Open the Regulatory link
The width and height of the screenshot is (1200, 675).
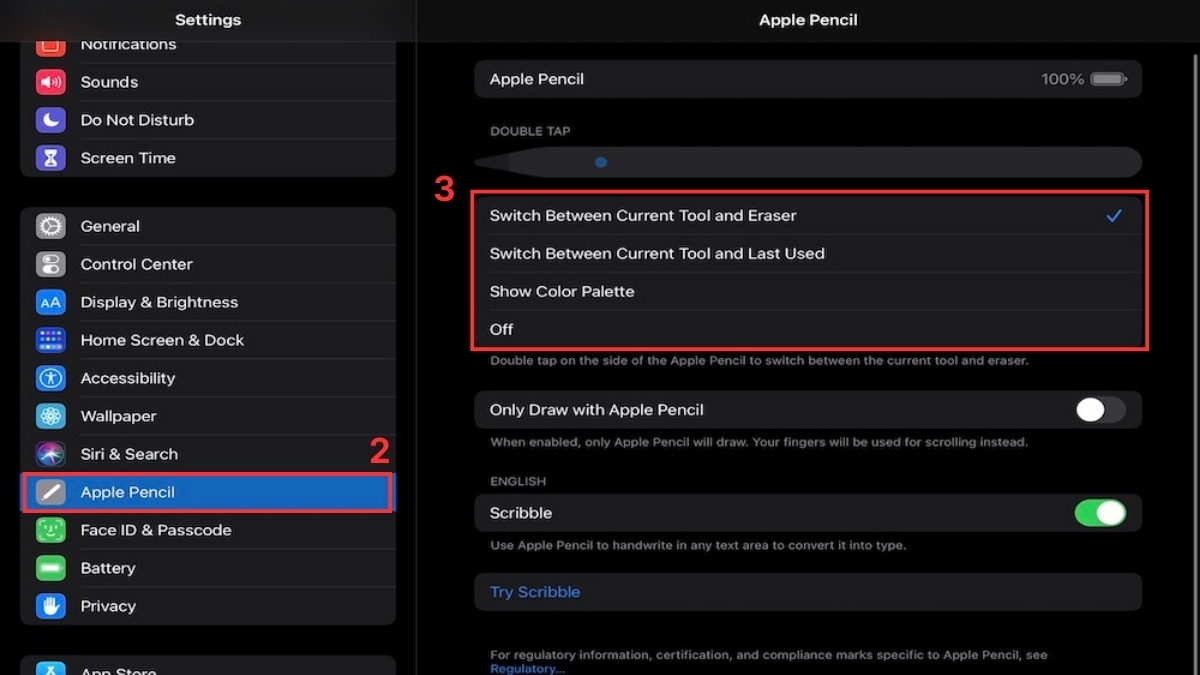527,669
